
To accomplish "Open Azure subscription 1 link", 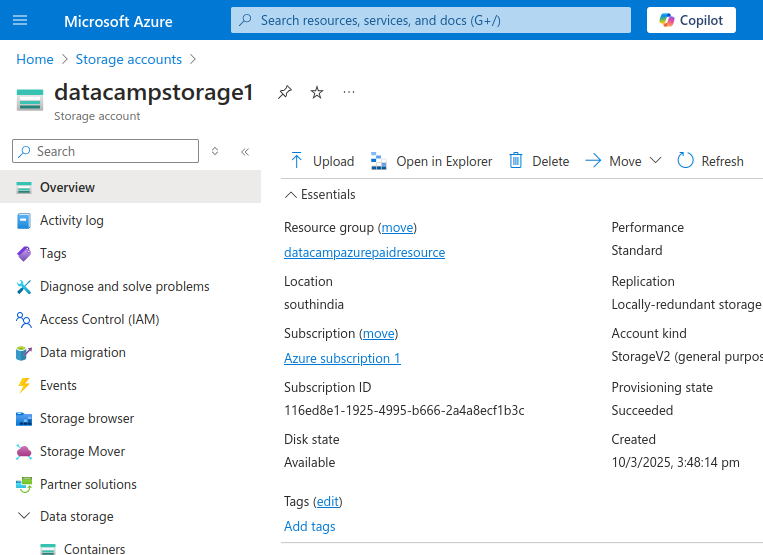I will coord(342,358).
